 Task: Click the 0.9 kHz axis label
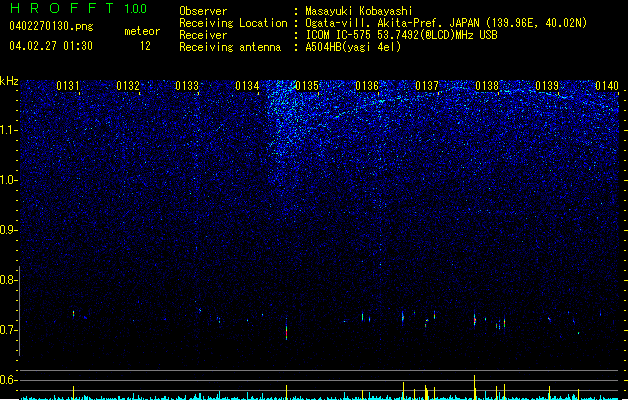point(8,230)
